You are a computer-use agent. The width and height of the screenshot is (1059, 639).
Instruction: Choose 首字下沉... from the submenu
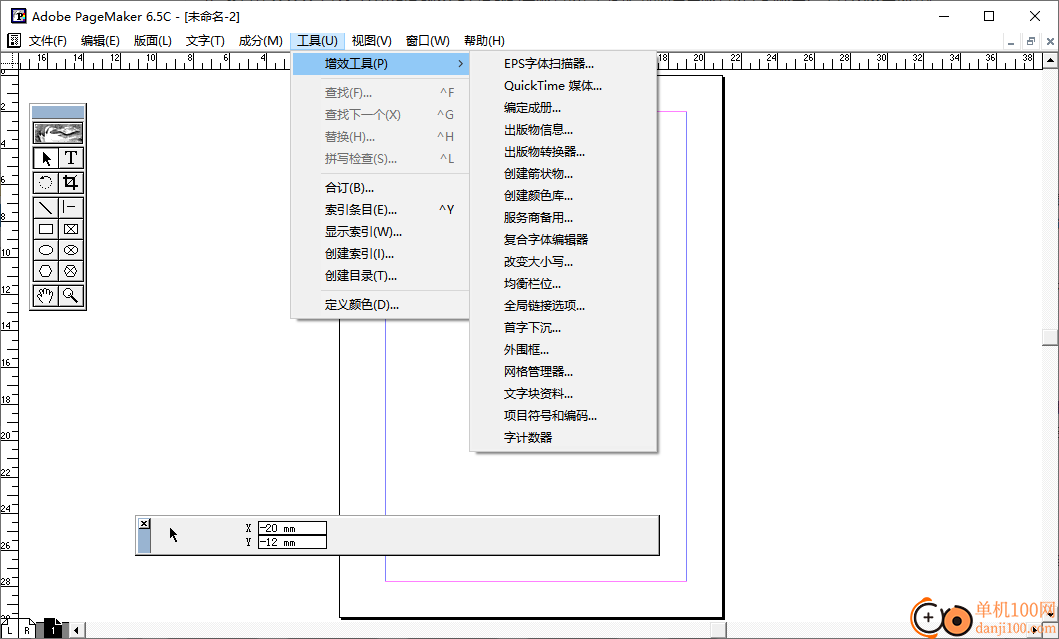563,328
